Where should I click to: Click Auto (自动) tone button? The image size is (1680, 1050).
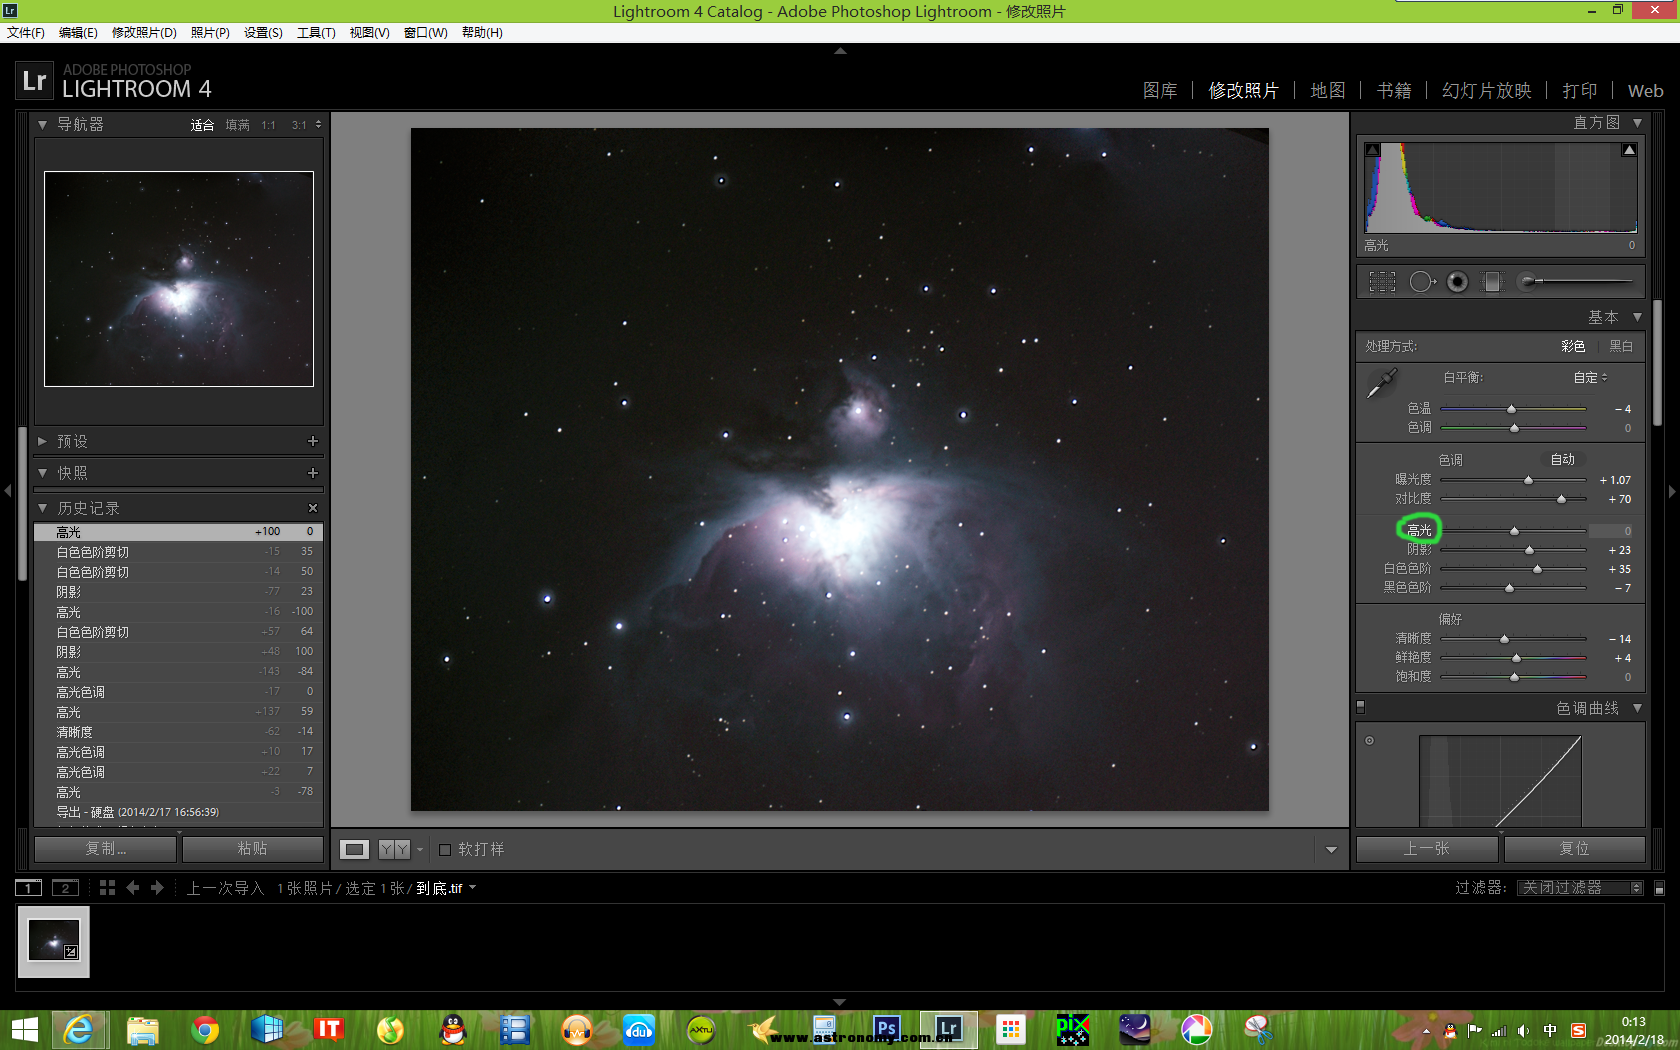pyautogui.click(x=1563, y=460)
